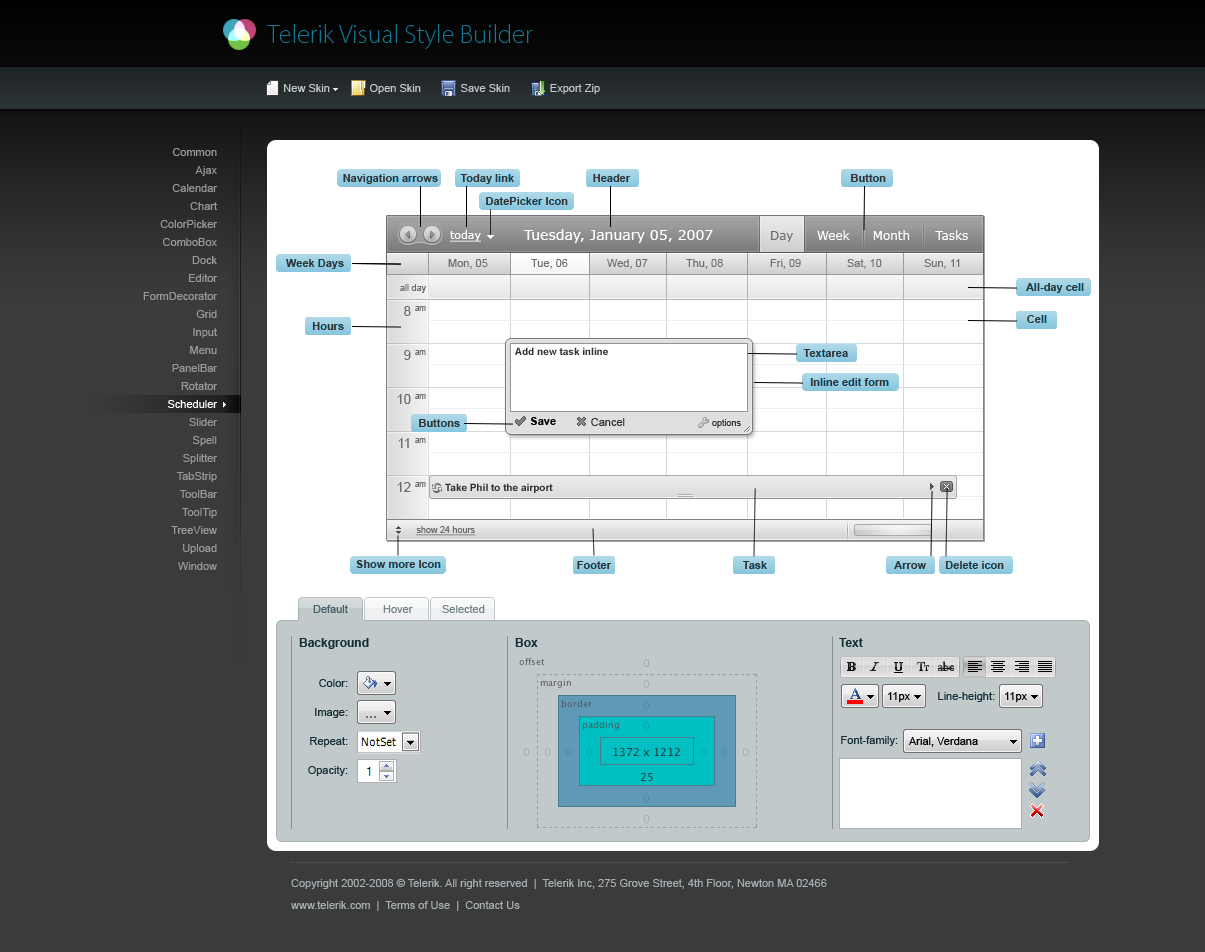The height and width of the screenshot is (952, 1205).
Task: Click the 1372 x 1212 box size
Action: (646, 751)
